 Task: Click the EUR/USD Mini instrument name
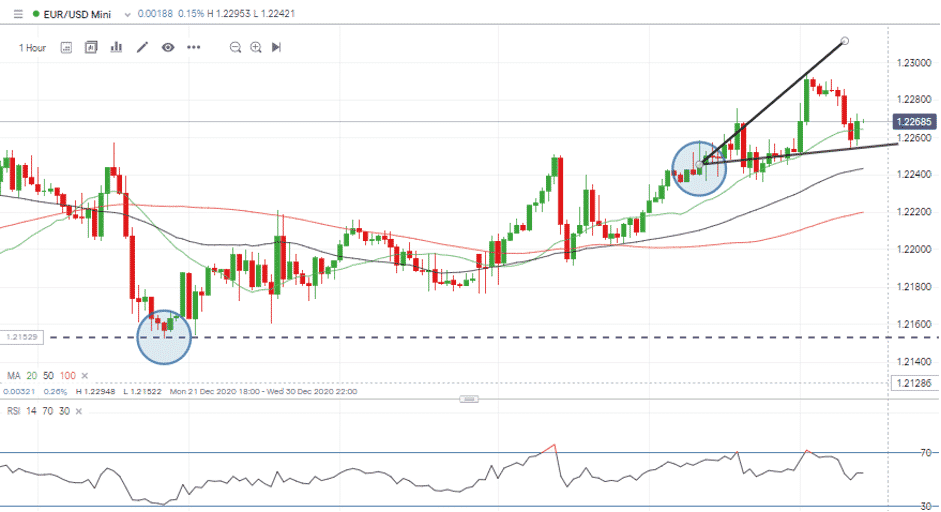(x=77, y=14)
